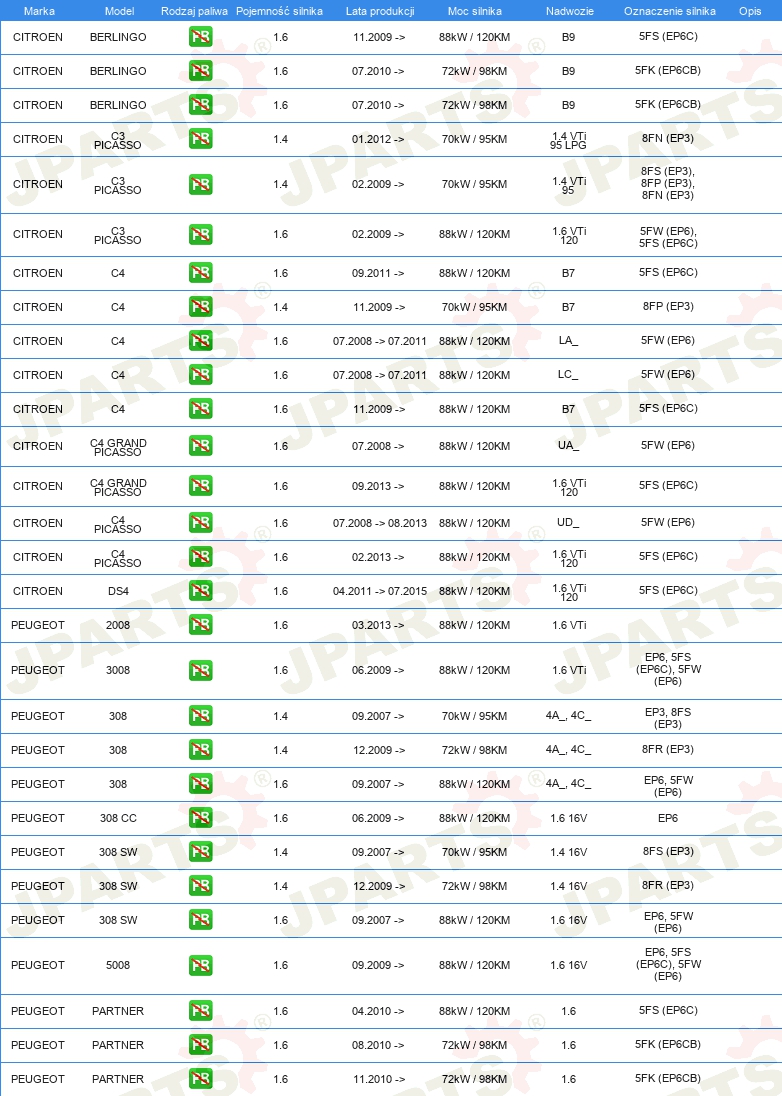Screen dimensions: 782x1096
Task: Click the Moc silnika column header
Action: 475,11
